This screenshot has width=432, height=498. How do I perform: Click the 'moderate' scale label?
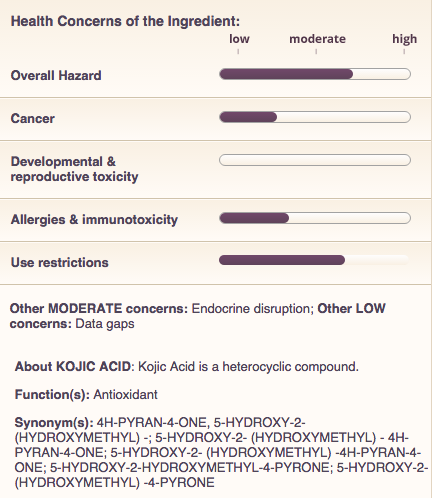coord(317,39)
